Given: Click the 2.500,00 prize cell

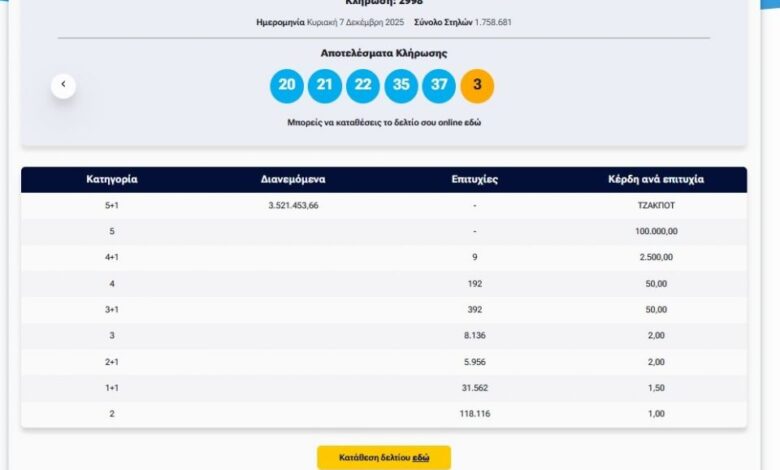Looking at the screenshot, I should coord(656,257).
